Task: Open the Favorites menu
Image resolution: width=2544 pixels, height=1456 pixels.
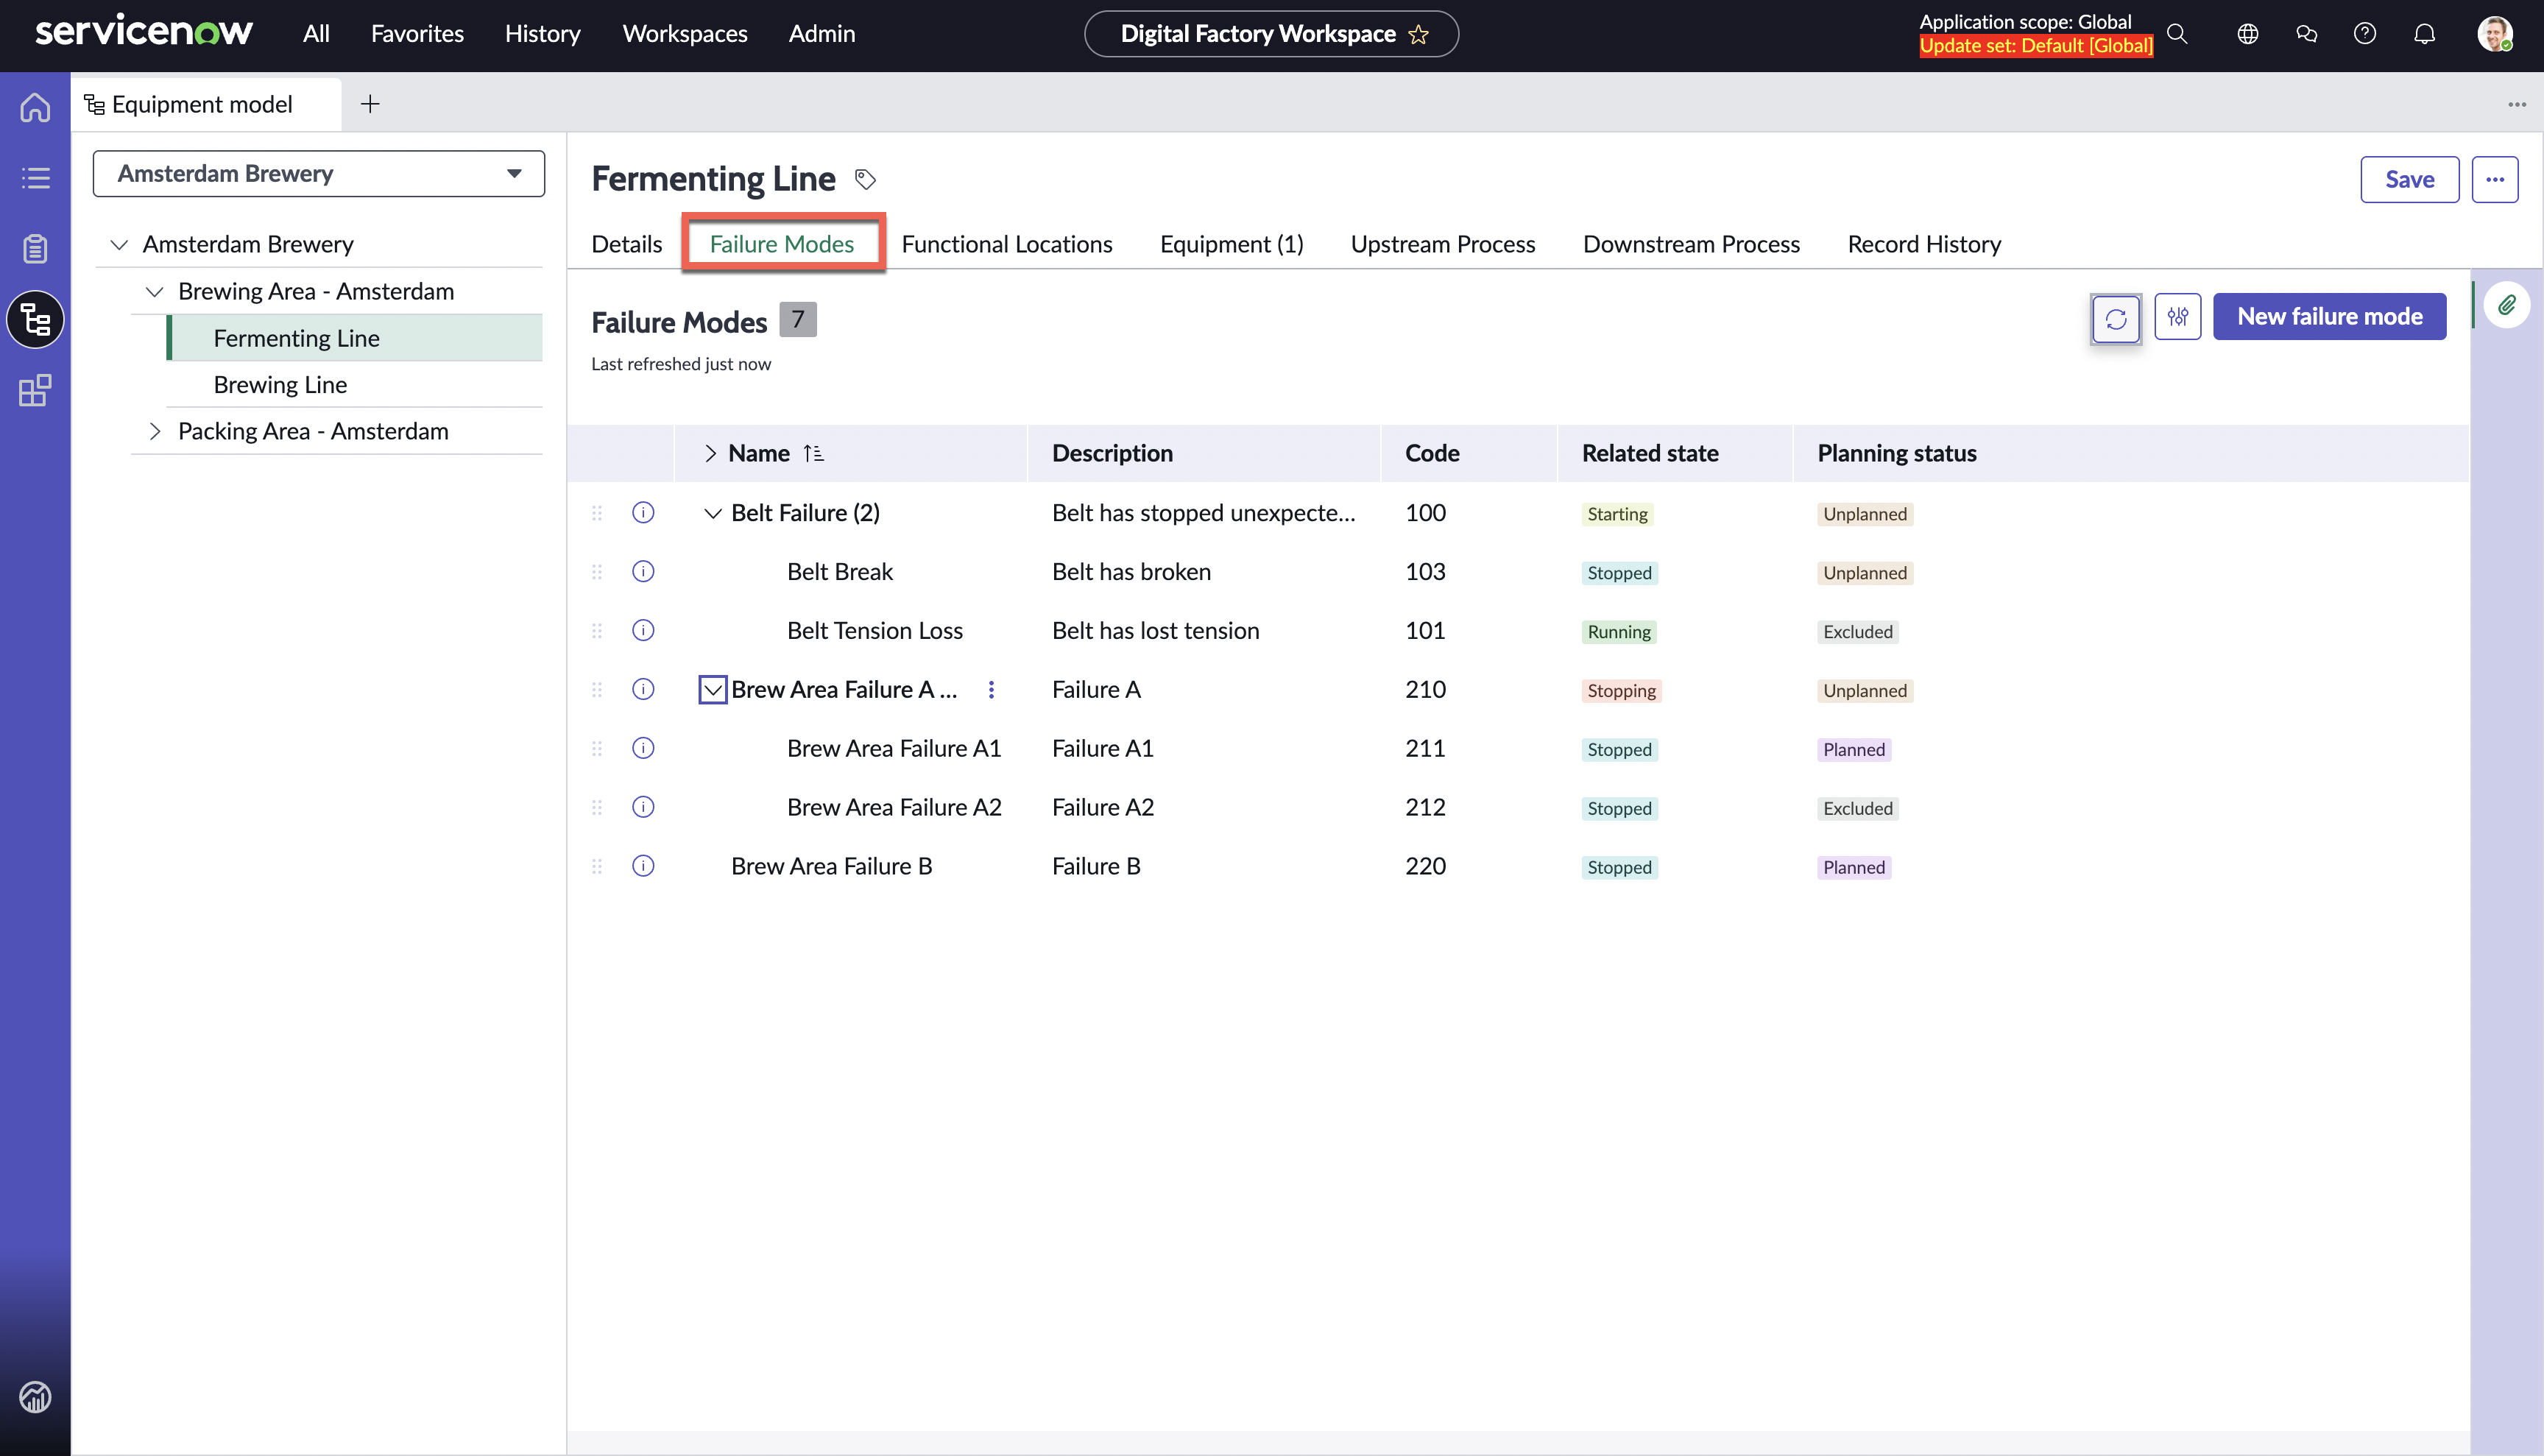Action: coord(417,34)
